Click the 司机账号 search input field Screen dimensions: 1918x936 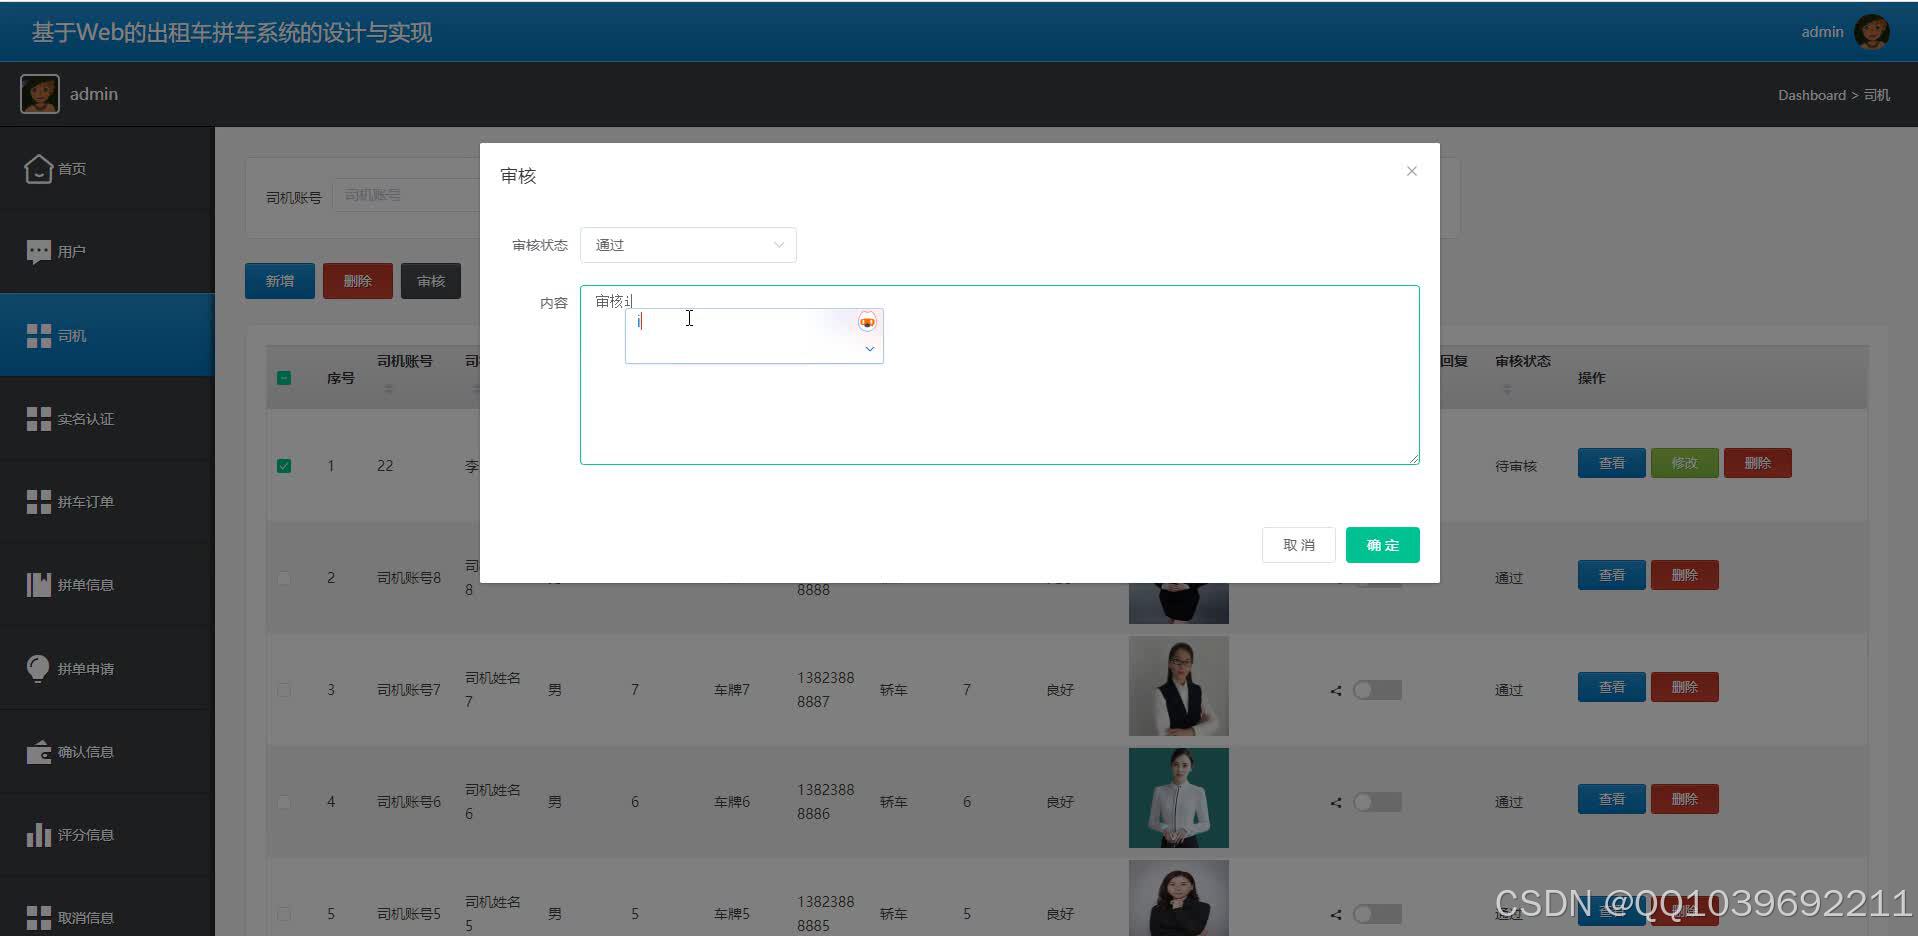(407, 195)
